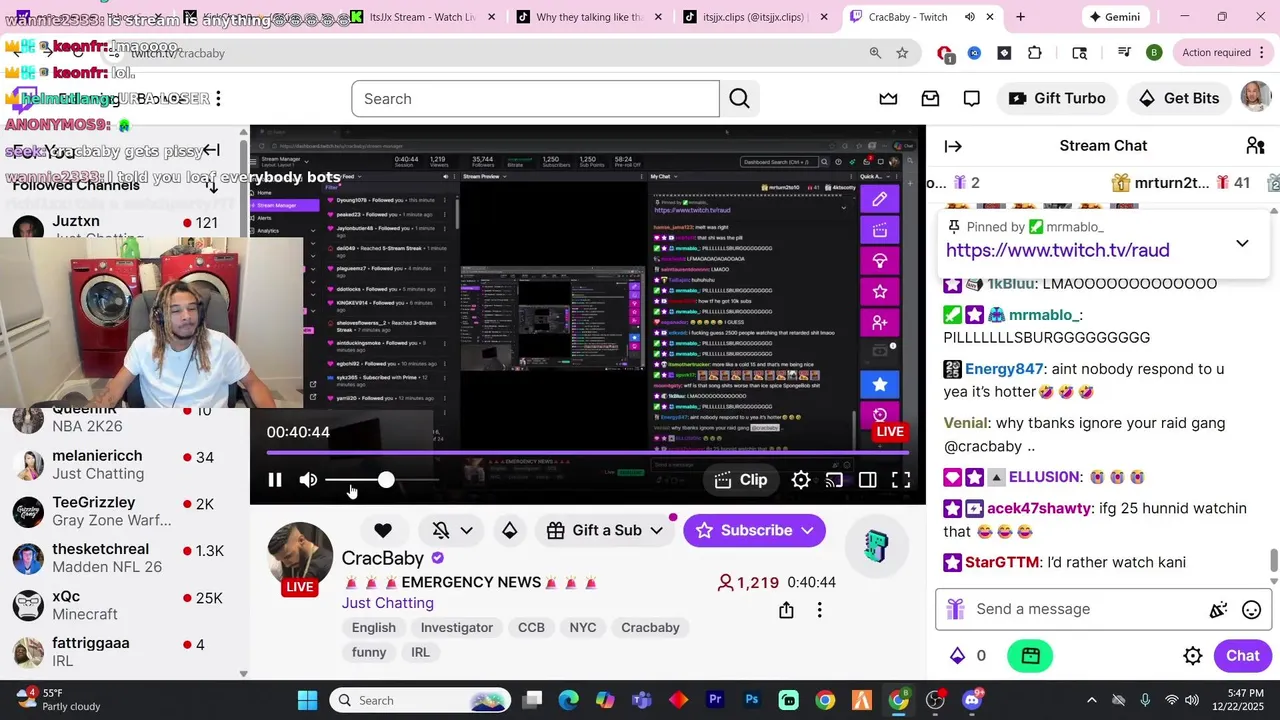Image resolution: width=1280 pixels, height=720 pixels.
Task: Open the Chrome extensions puzzle icon
Action: [x=1035, y=53]
